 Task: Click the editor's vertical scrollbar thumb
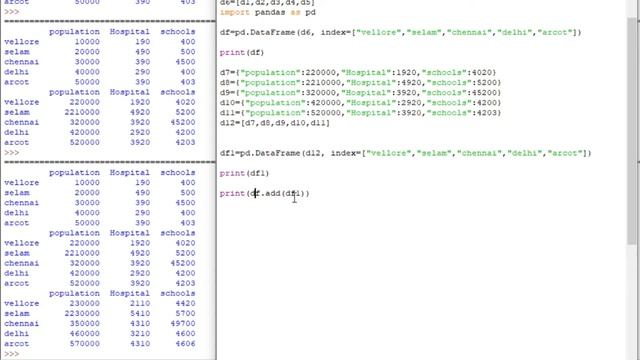point(632,131)
